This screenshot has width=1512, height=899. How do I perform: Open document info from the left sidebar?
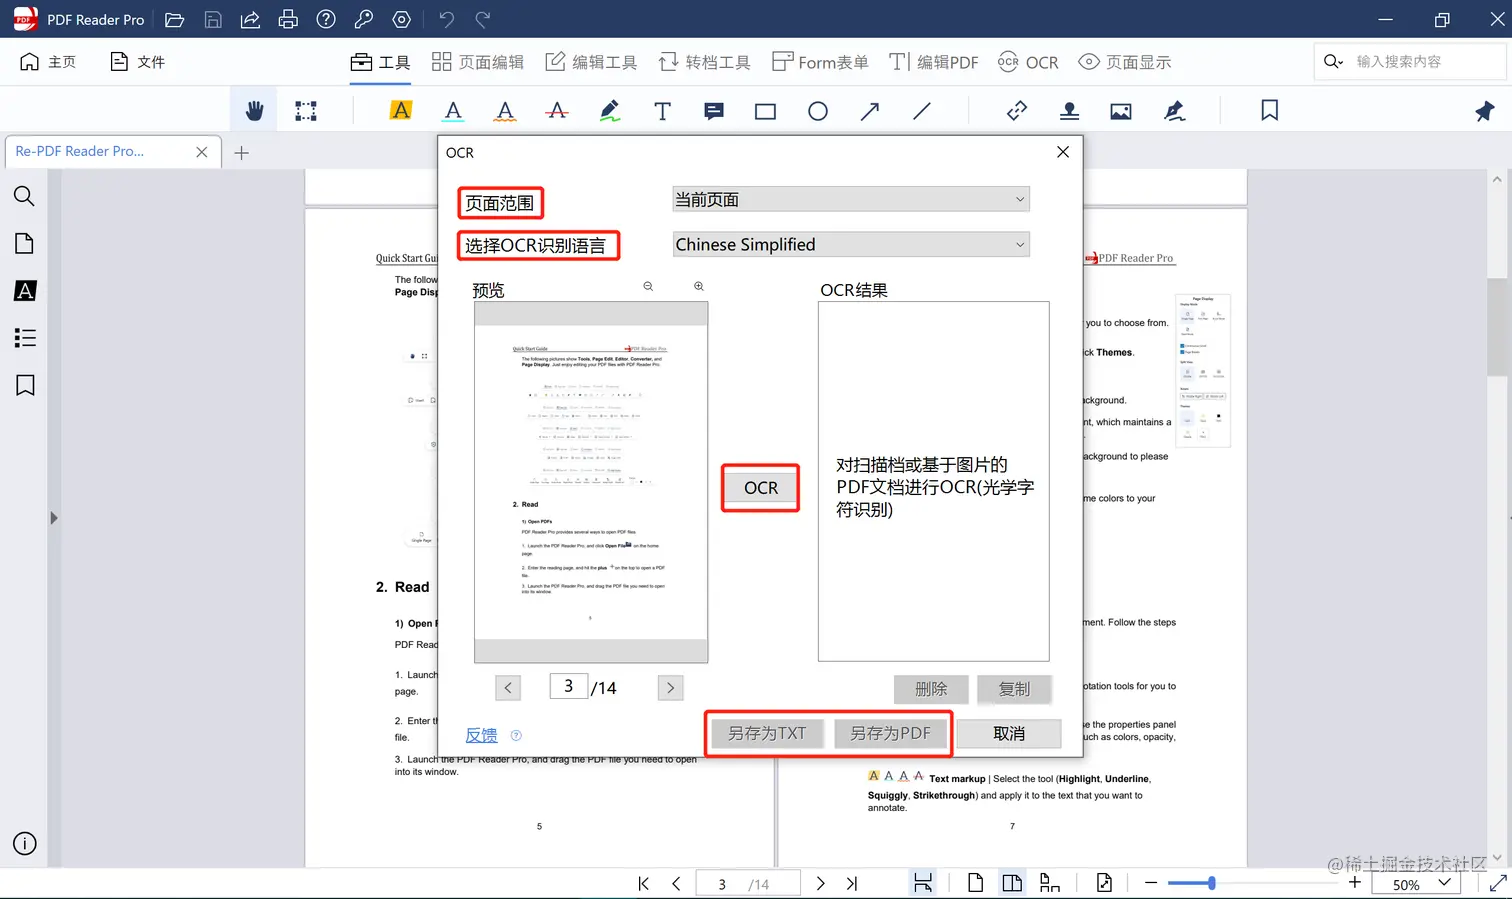click(25, 844)
